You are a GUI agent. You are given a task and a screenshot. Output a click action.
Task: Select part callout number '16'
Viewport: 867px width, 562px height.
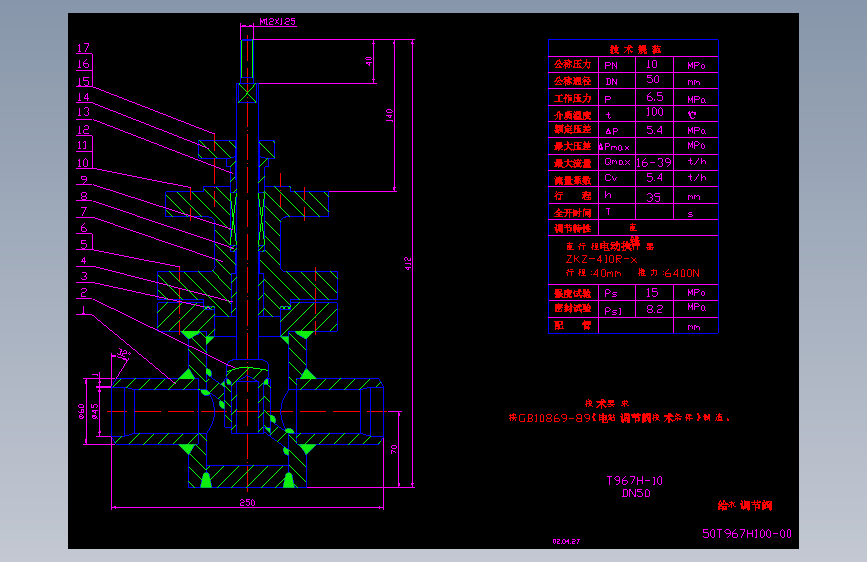coord(83,64)
